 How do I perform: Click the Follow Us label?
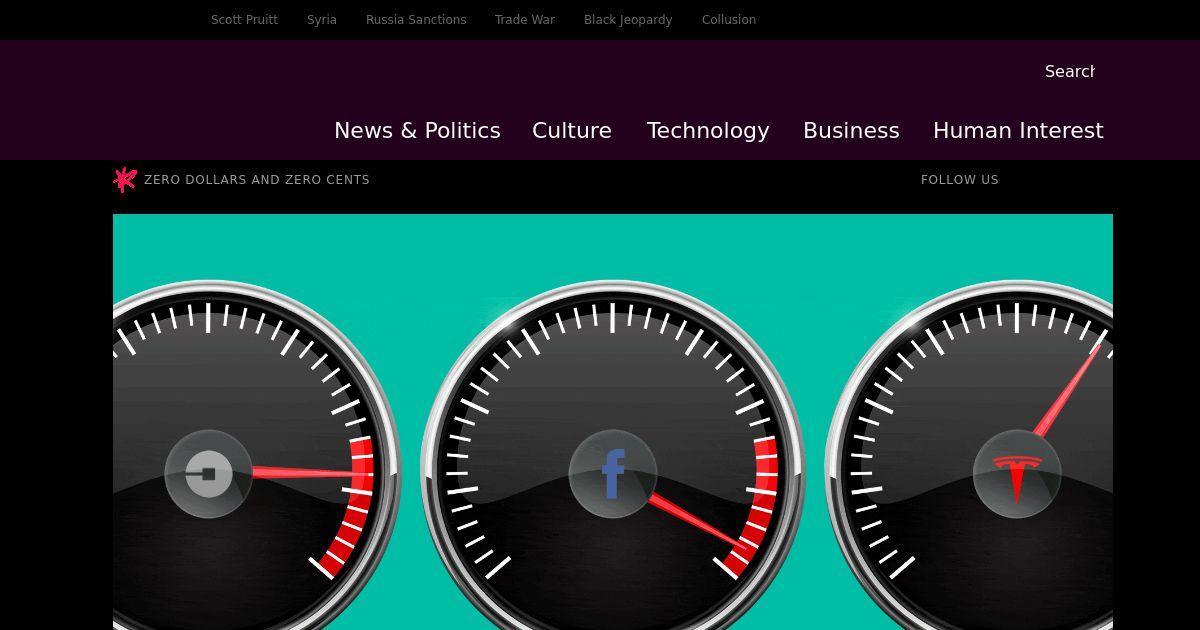[960, 180]
